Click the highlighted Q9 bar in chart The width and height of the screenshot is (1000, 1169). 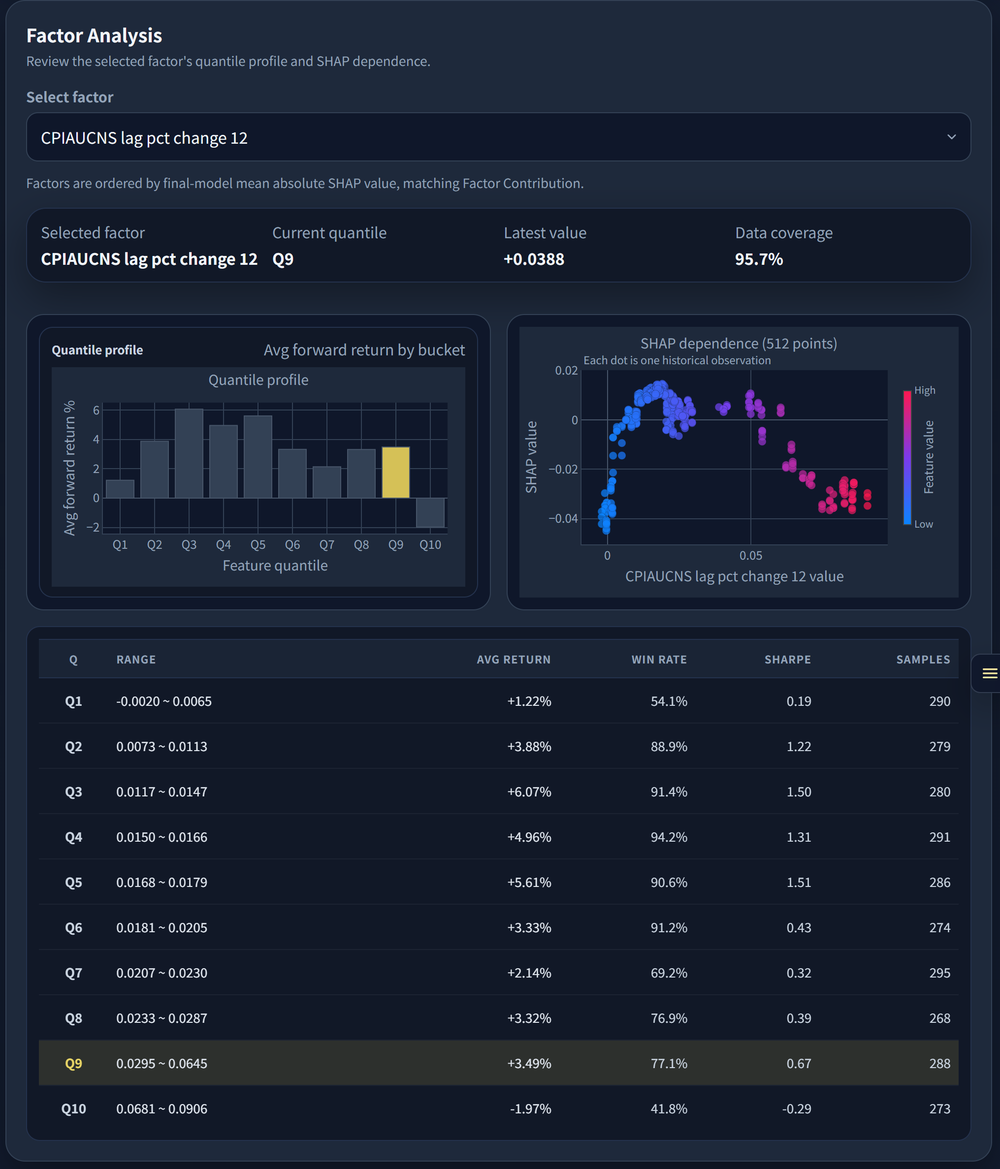click(x=395, y=472)
